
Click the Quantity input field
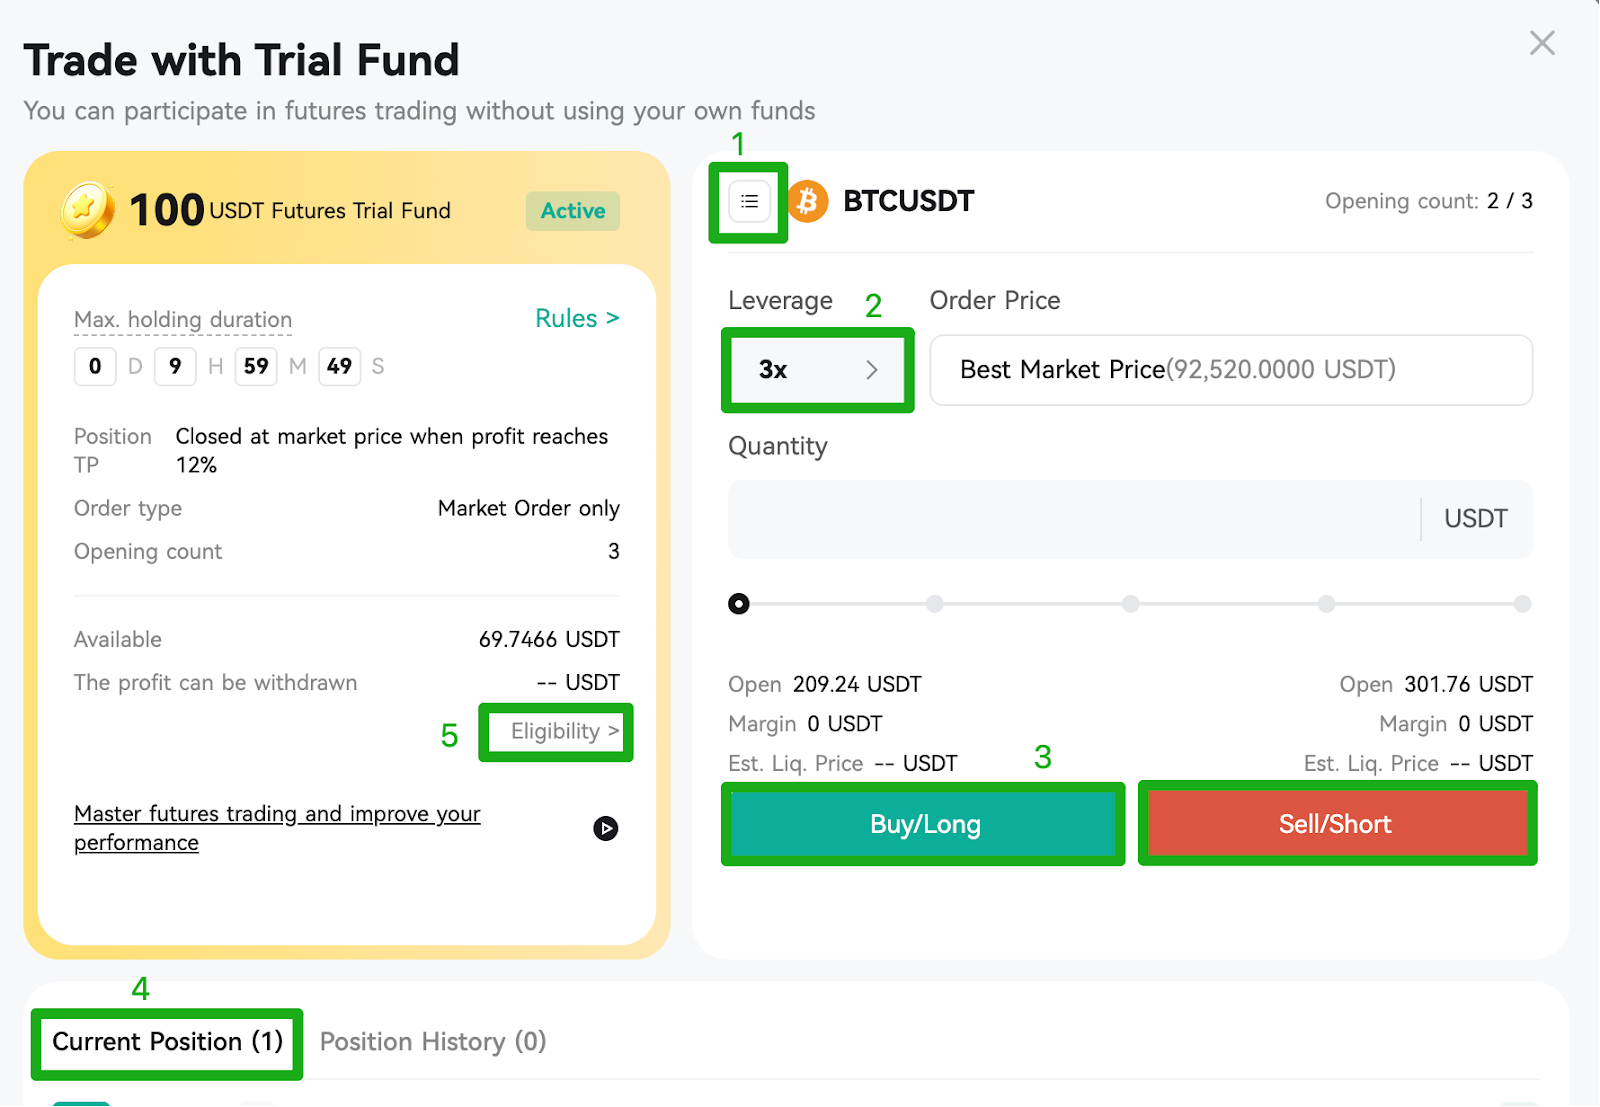1074,519
